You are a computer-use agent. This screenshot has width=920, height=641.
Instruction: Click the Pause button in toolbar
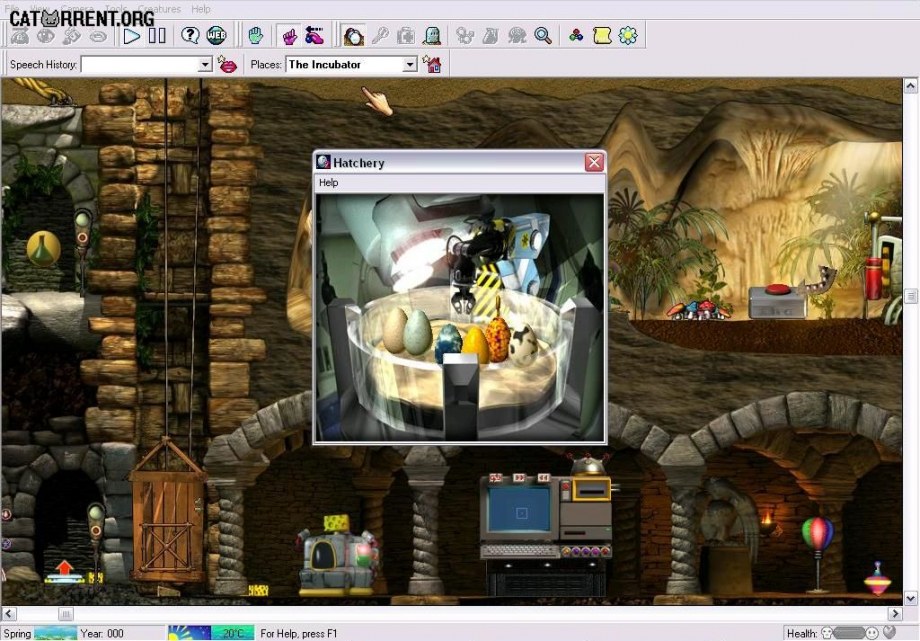[x=157, y=36]
